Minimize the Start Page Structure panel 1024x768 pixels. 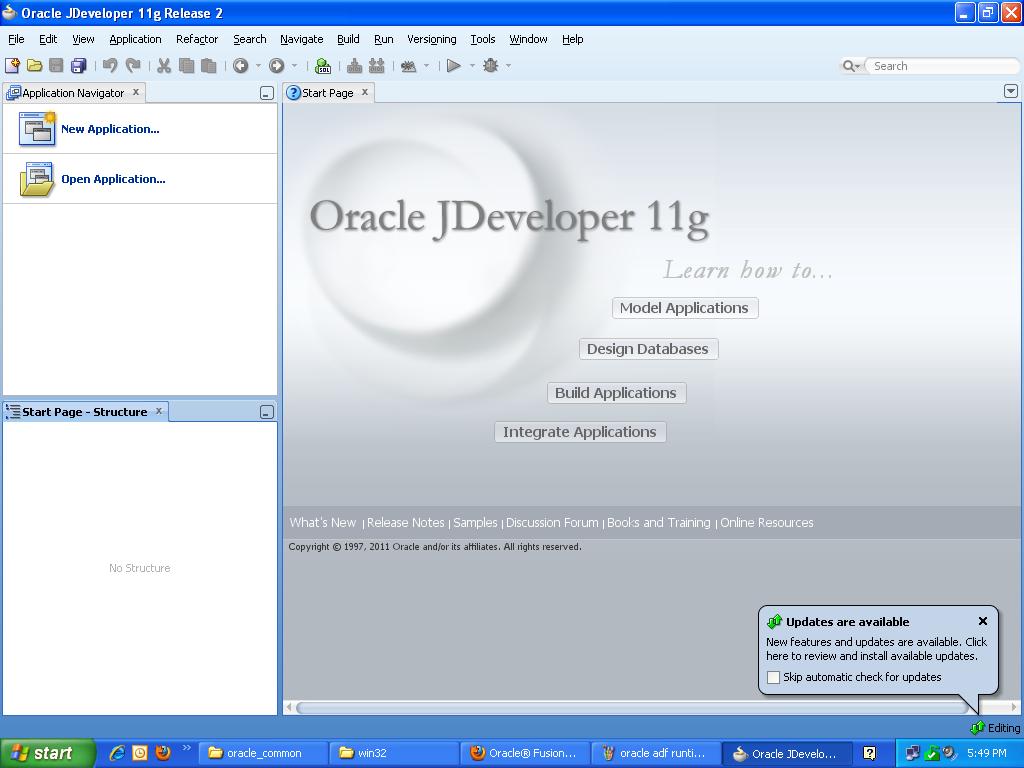pyautogui.click(x=266, y=412)
